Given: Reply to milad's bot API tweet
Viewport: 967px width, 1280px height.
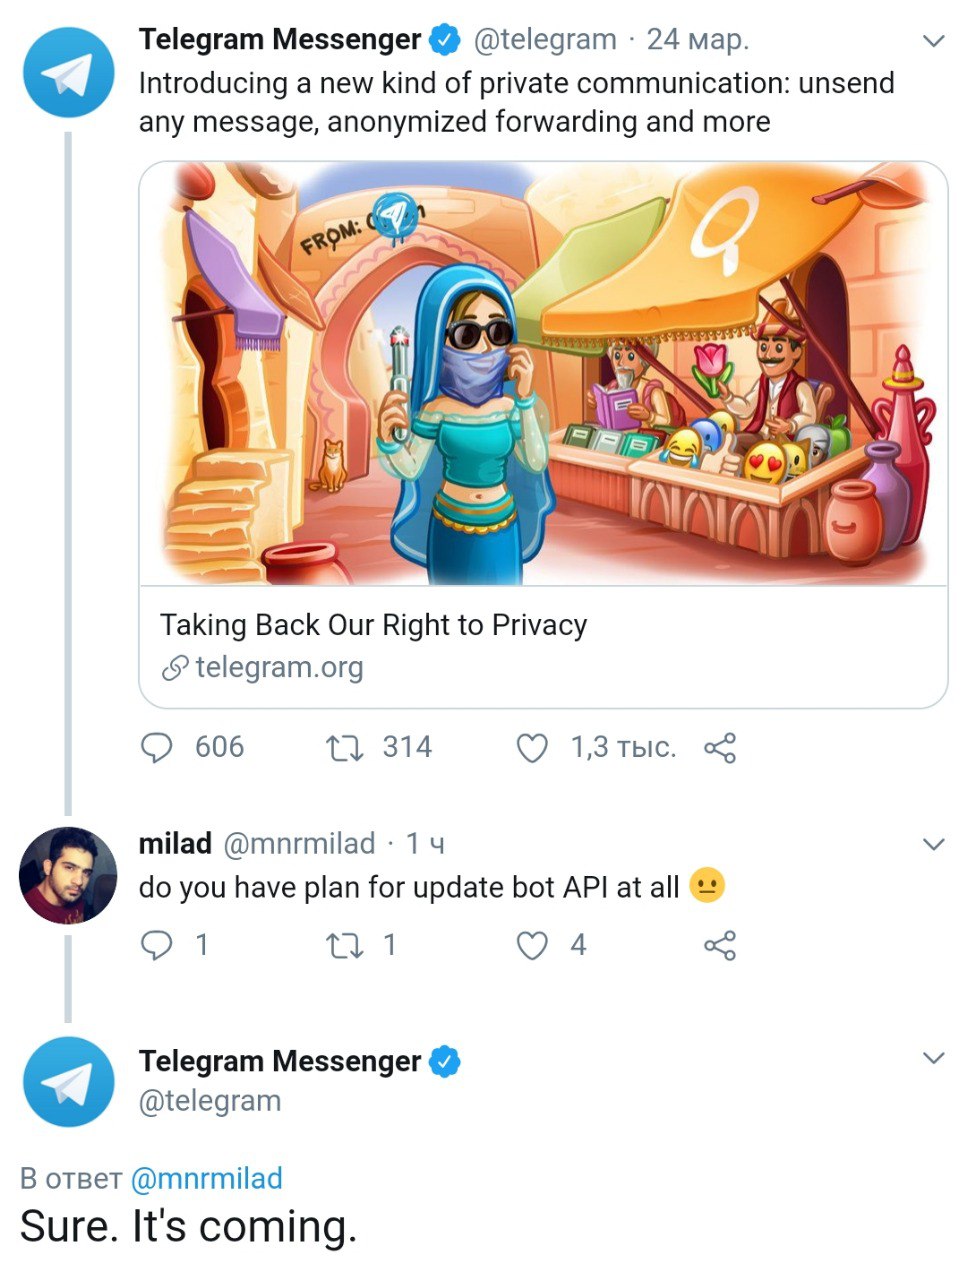Looking at the screenshot, I should (x=157, y=945).
